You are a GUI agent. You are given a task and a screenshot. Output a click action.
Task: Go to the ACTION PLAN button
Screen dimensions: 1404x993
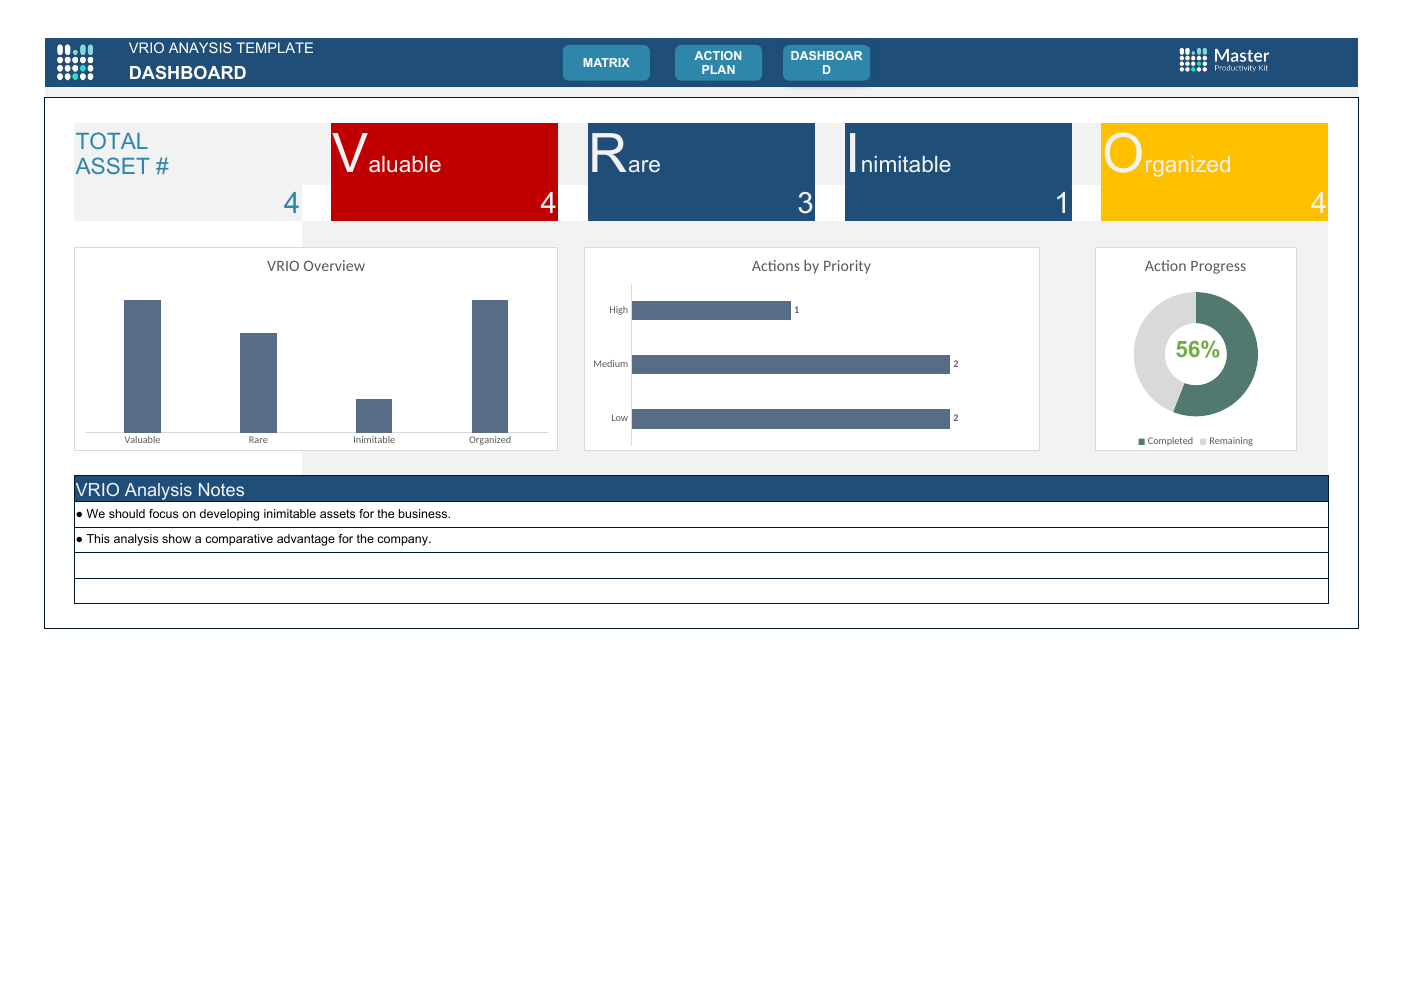(718, 62)
